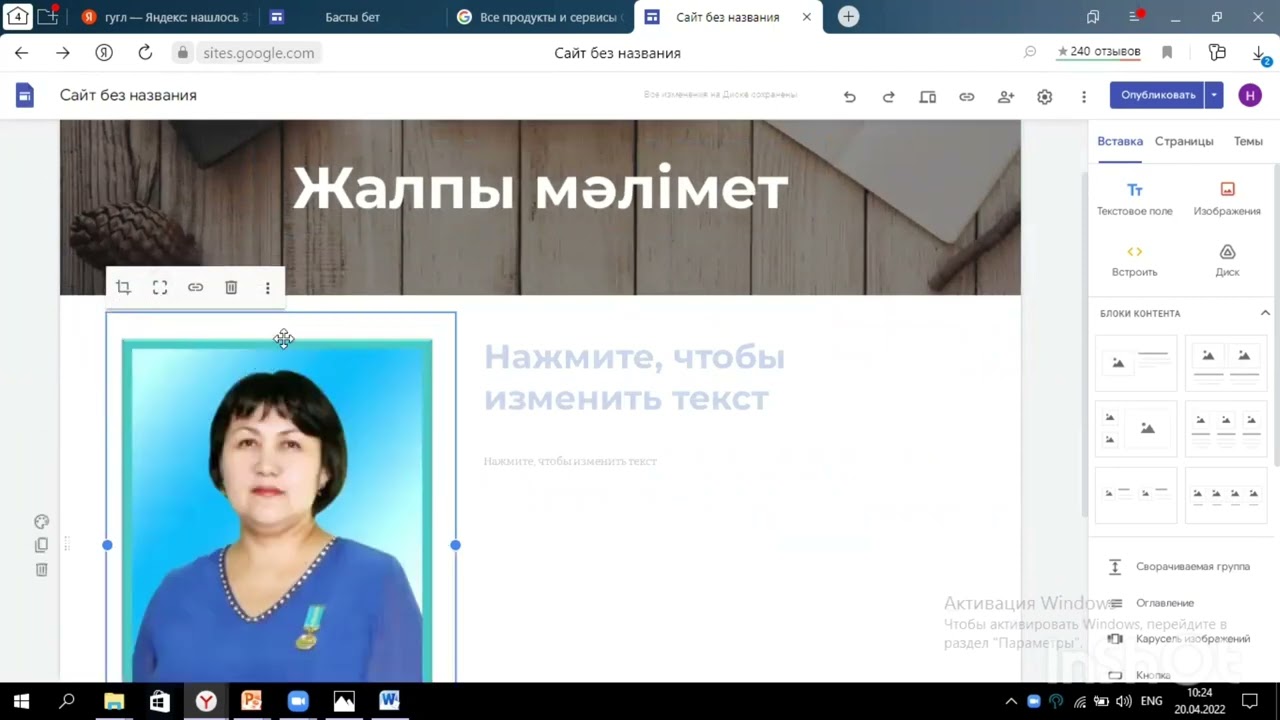Viewport: 1280px width, 720px height.
Task: Switch to the Вставка tab
Action: [x=1120, y=142]
